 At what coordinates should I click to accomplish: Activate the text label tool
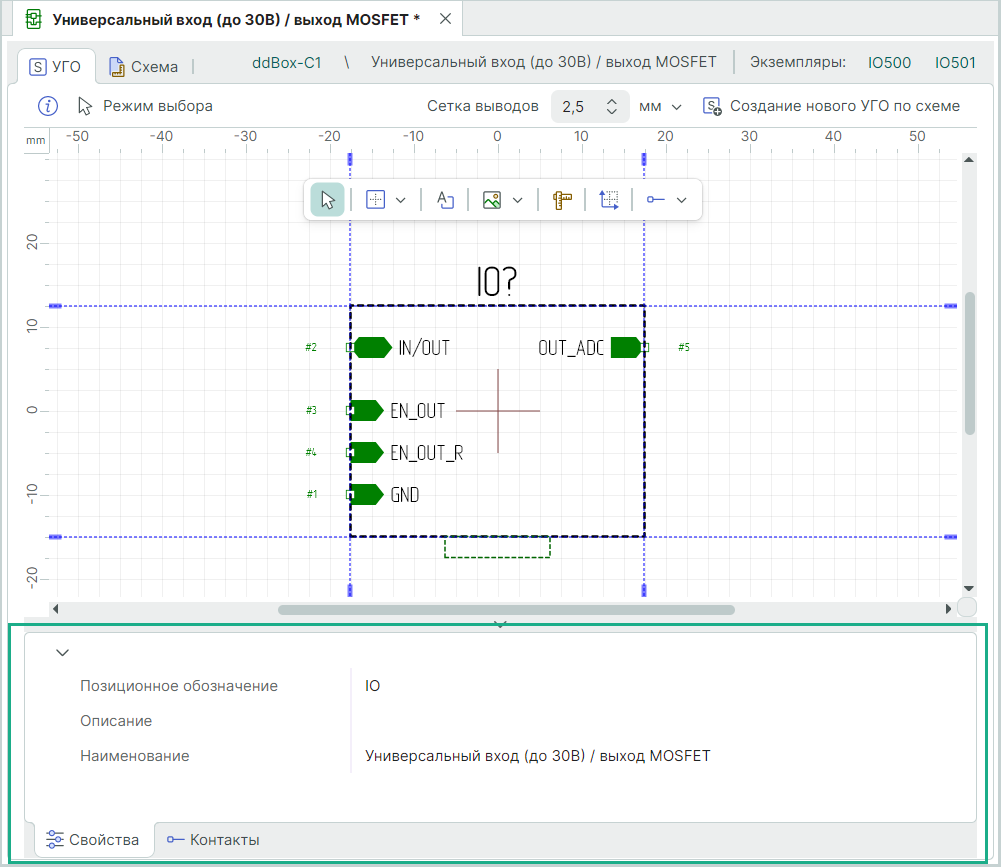pos(445,200)
